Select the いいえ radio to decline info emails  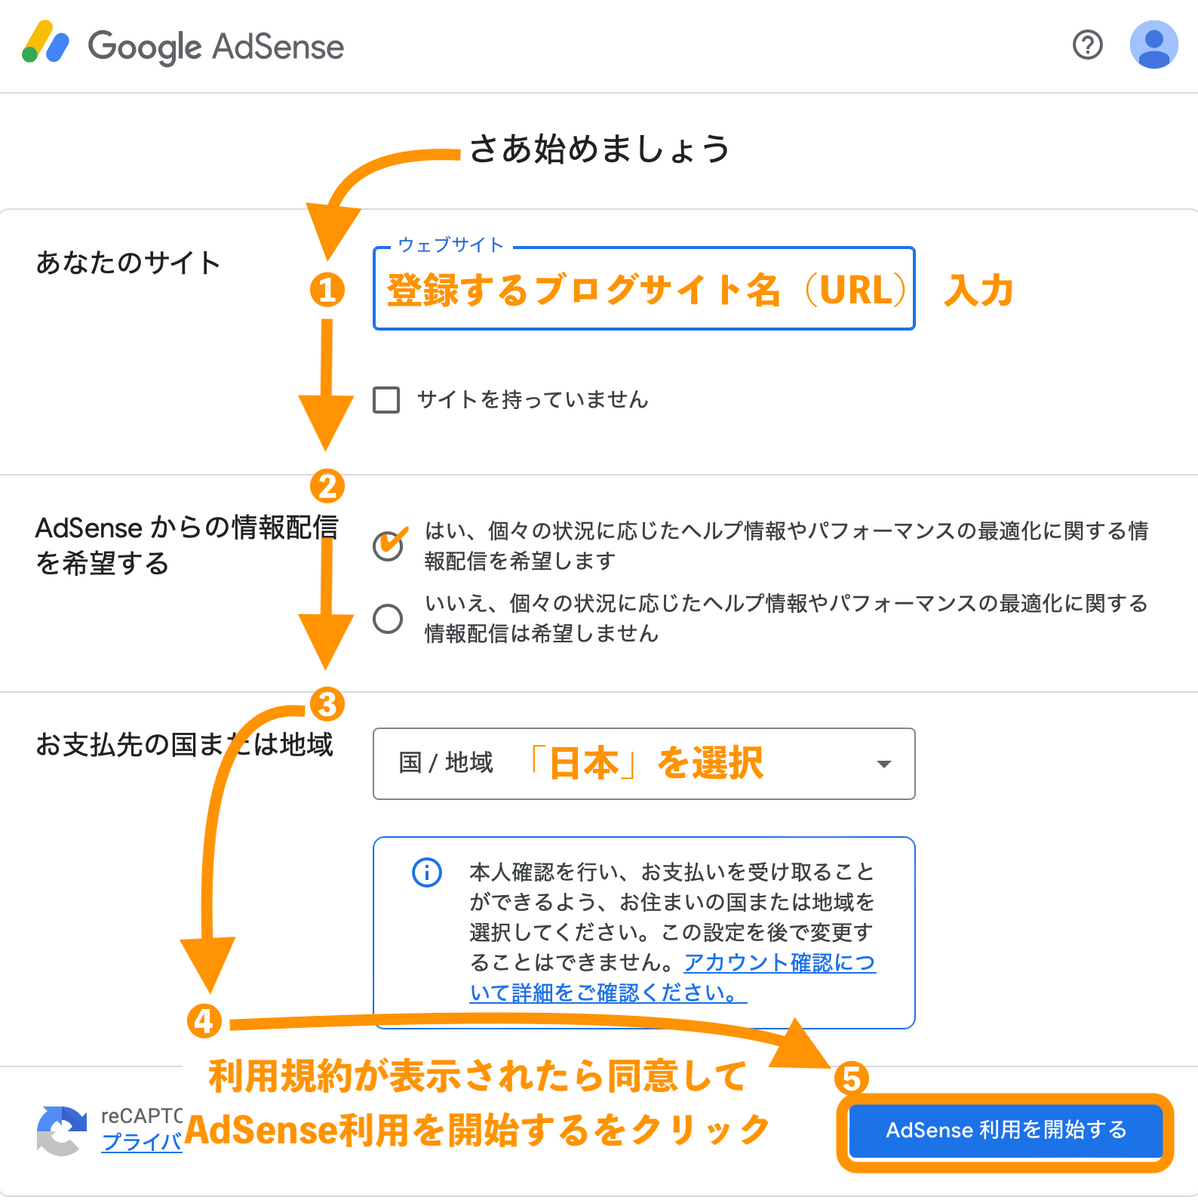coord(389,619)
